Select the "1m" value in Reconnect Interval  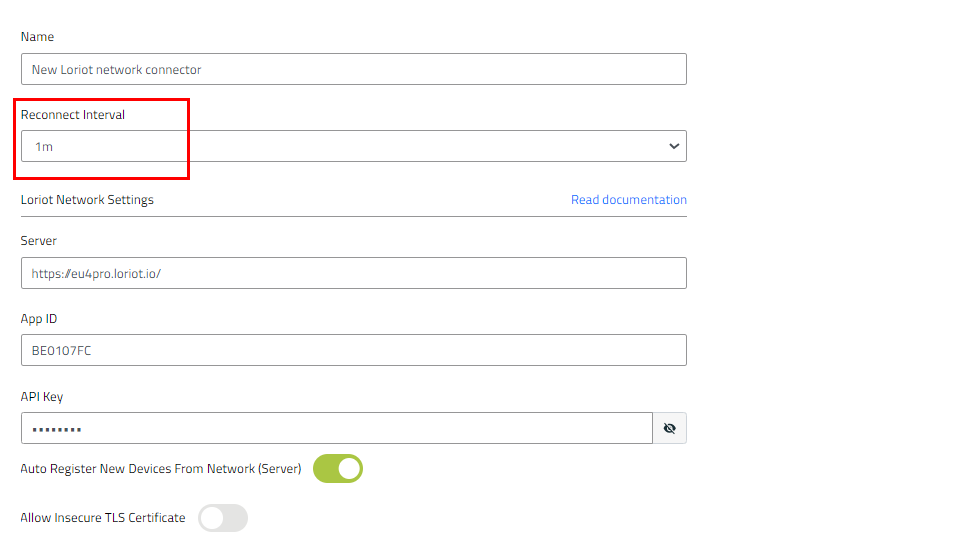click(x=44, y=147)
